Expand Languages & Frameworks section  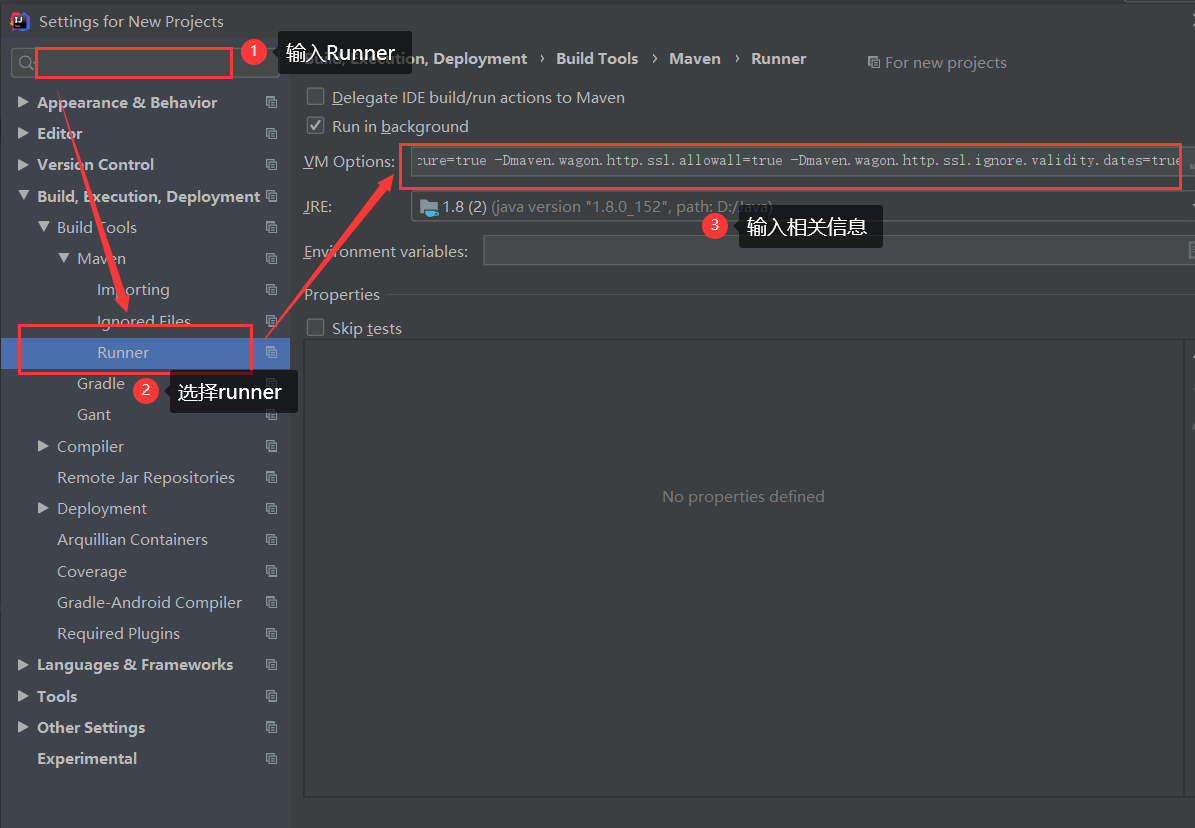coord(23,664)
